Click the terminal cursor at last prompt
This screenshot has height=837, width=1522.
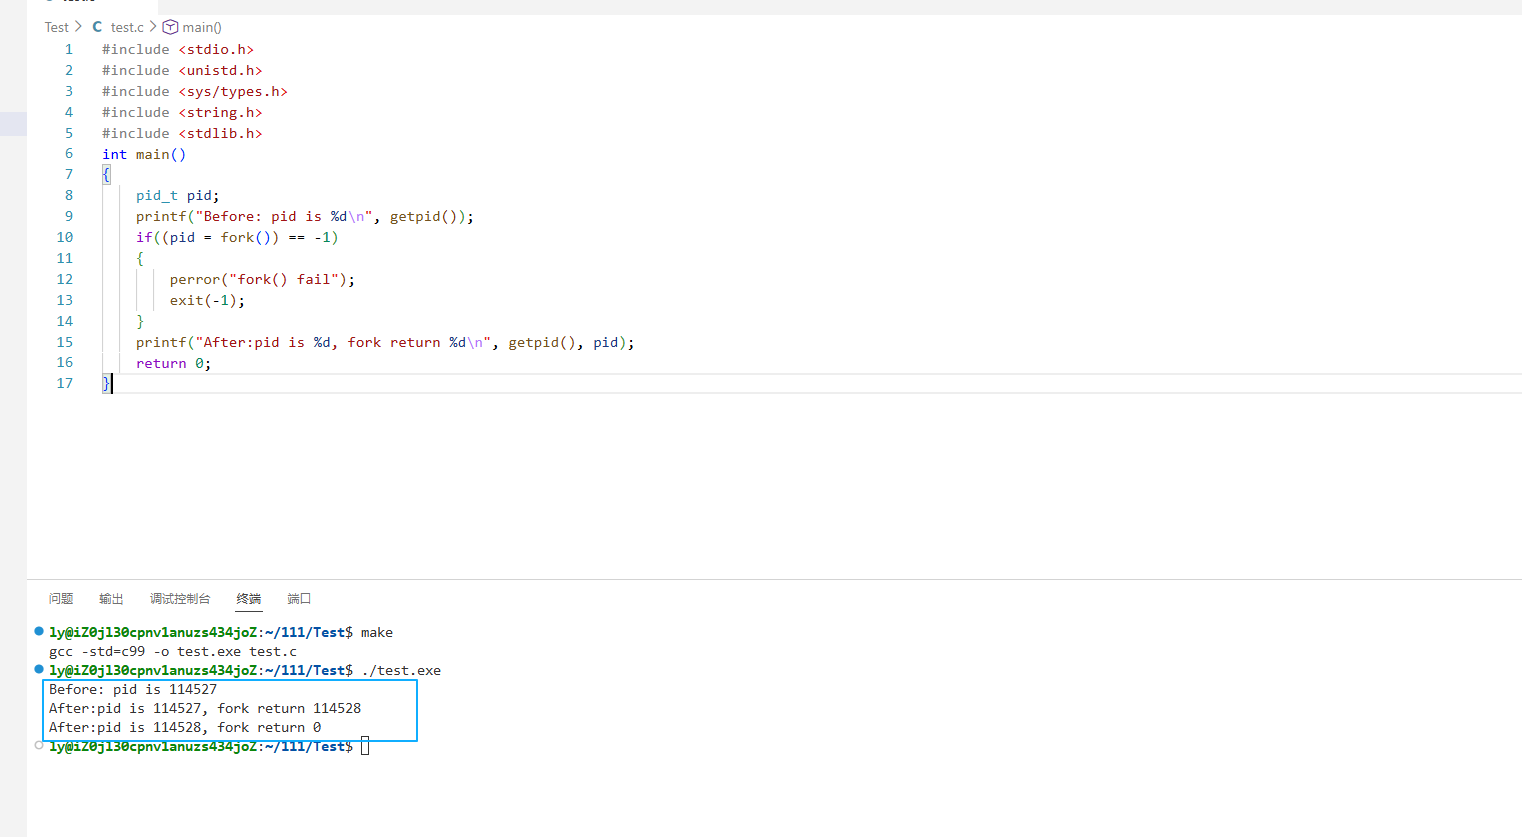coord(365,746)
